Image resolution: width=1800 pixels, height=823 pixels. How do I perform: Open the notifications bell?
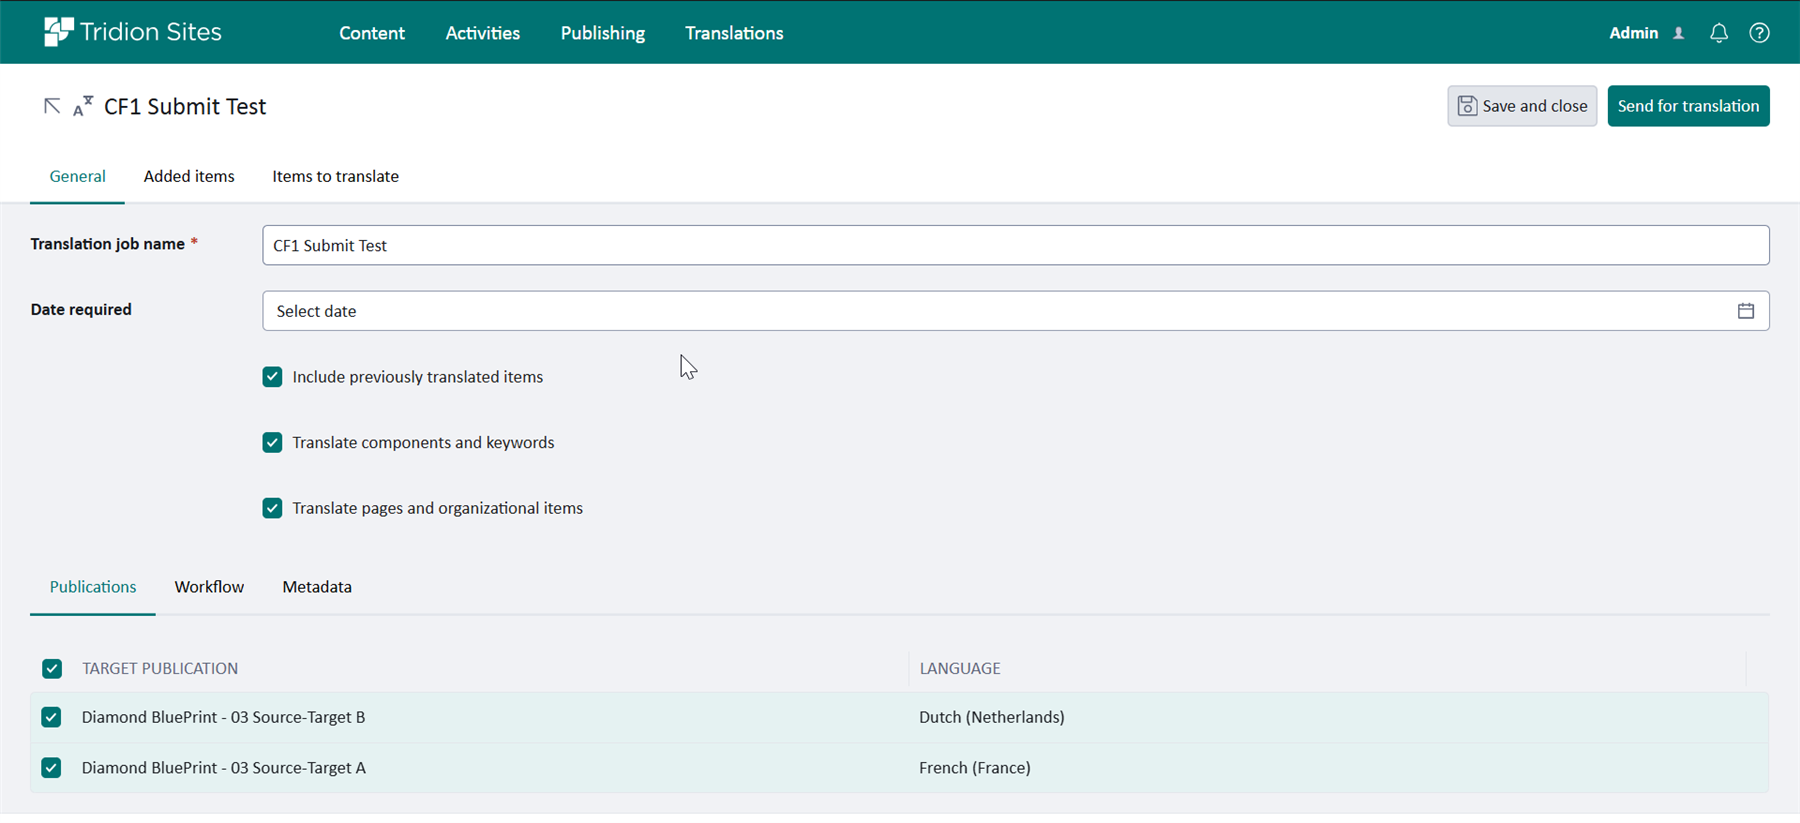[x=1718, y=33]
